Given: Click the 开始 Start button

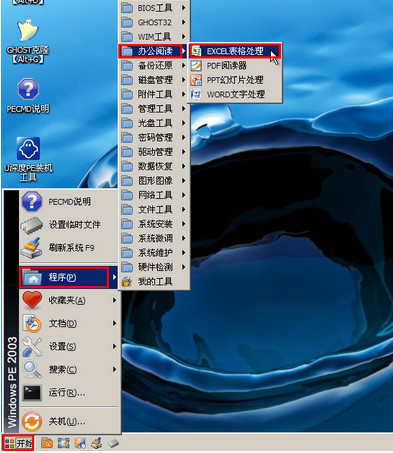Looking at the screenshot, I should point(18,443).
